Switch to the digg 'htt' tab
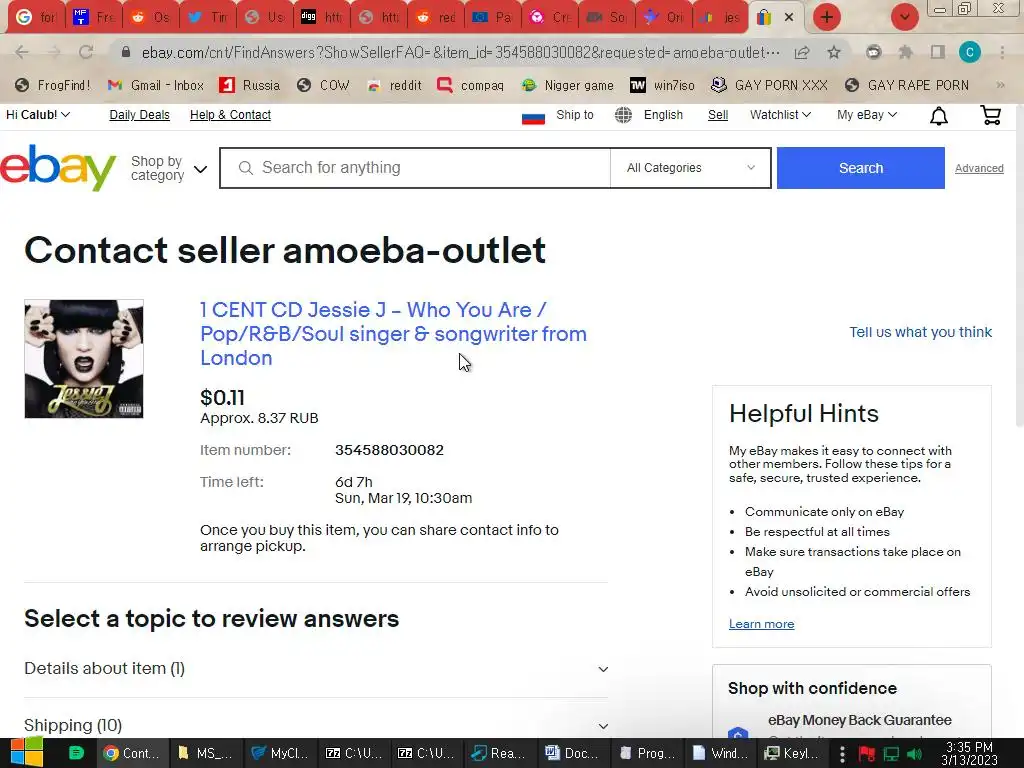Image resolution: width=1024 pixels, height=768 pixels. pyautogui.click(x=321, y=17)
